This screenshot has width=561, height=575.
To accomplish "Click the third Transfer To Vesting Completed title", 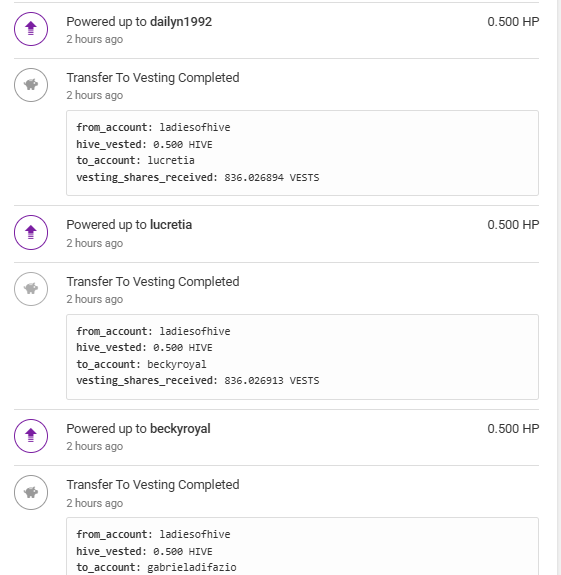I will [x=153, y=485].
